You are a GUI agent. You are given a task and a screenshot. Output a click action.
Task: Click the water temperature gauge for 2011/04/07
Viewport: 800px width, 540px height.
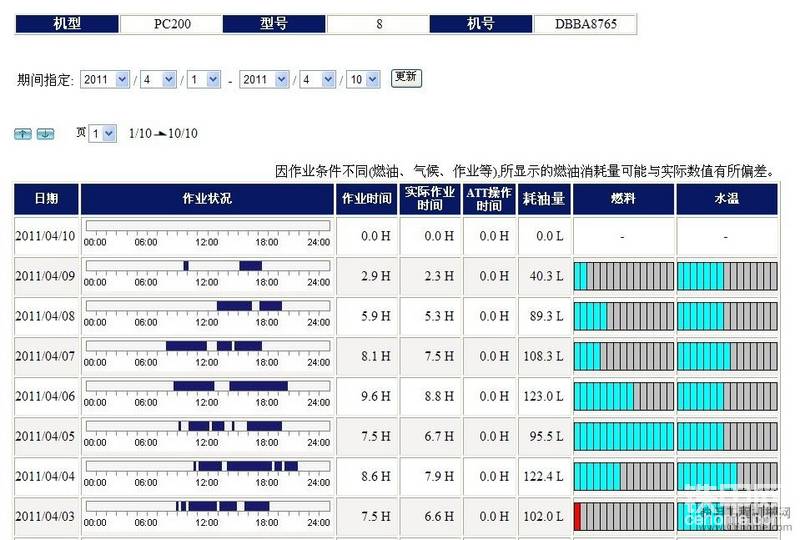coord(727,356)
